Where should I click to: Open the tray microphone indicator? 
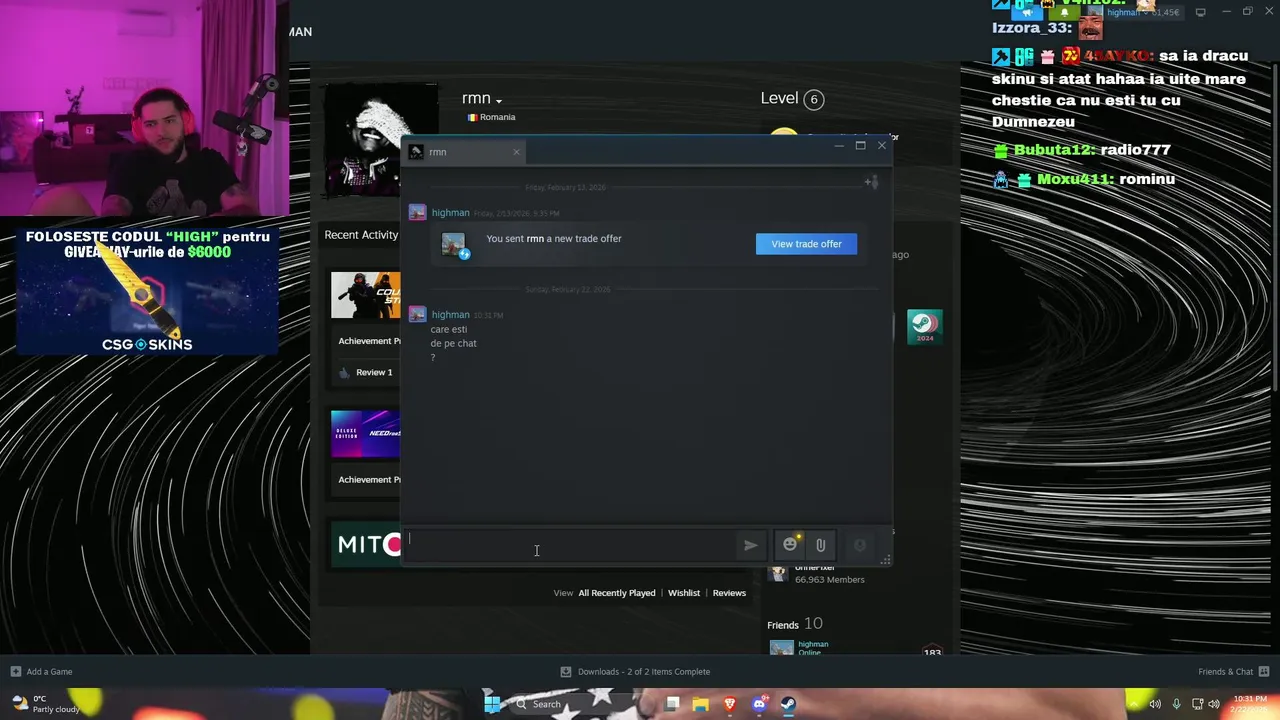pyautogui.click(x=1176, y=704)
